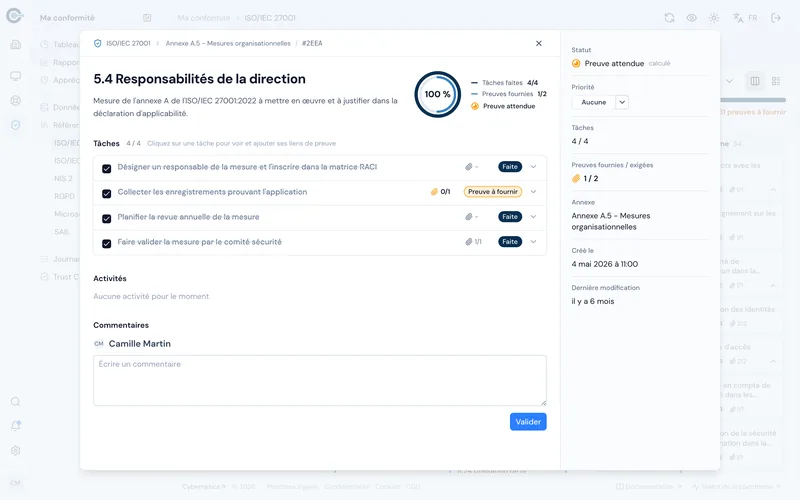
Task: Open the FR language selector
Action: pyautogui.click(x=745, y=18)
